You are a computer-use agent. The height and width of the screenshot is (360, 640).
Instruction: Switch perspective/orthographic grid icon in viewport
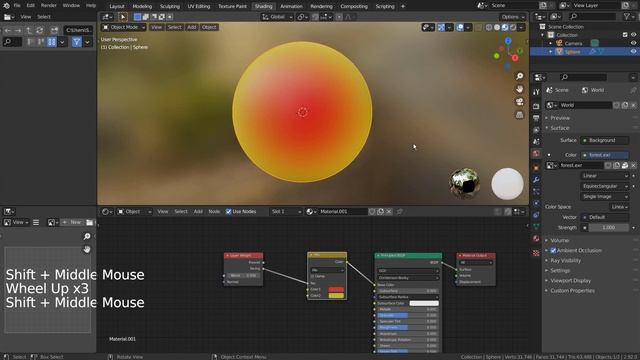click(519, 115)
